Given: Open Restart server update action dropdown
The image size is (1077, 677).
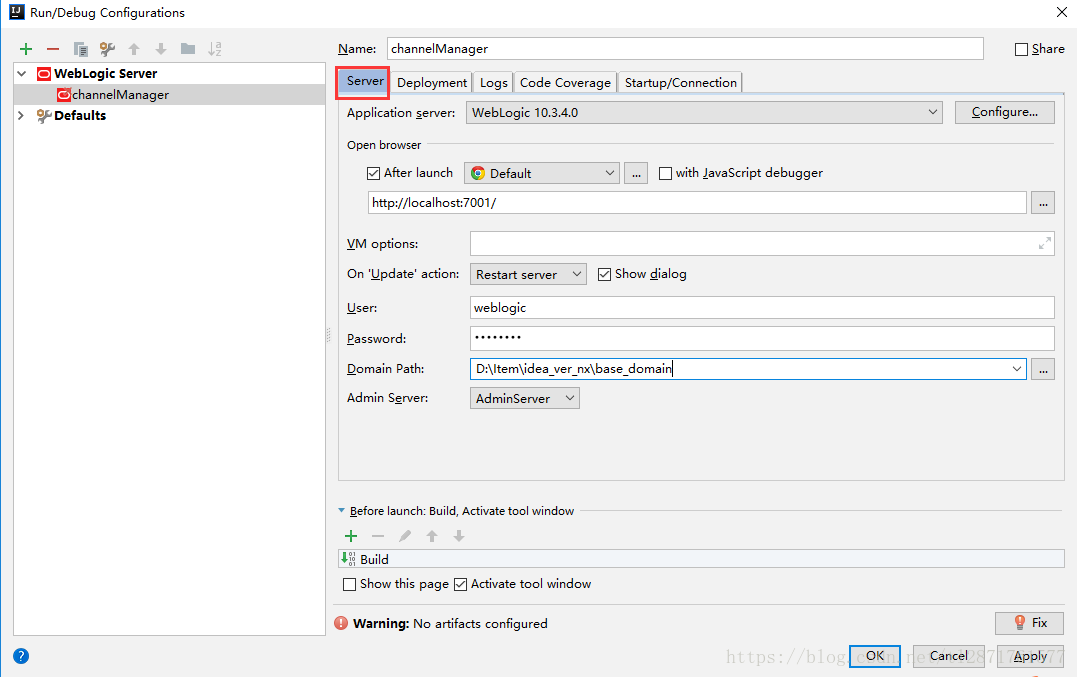Looking at the screenshot, I should 528,275.
